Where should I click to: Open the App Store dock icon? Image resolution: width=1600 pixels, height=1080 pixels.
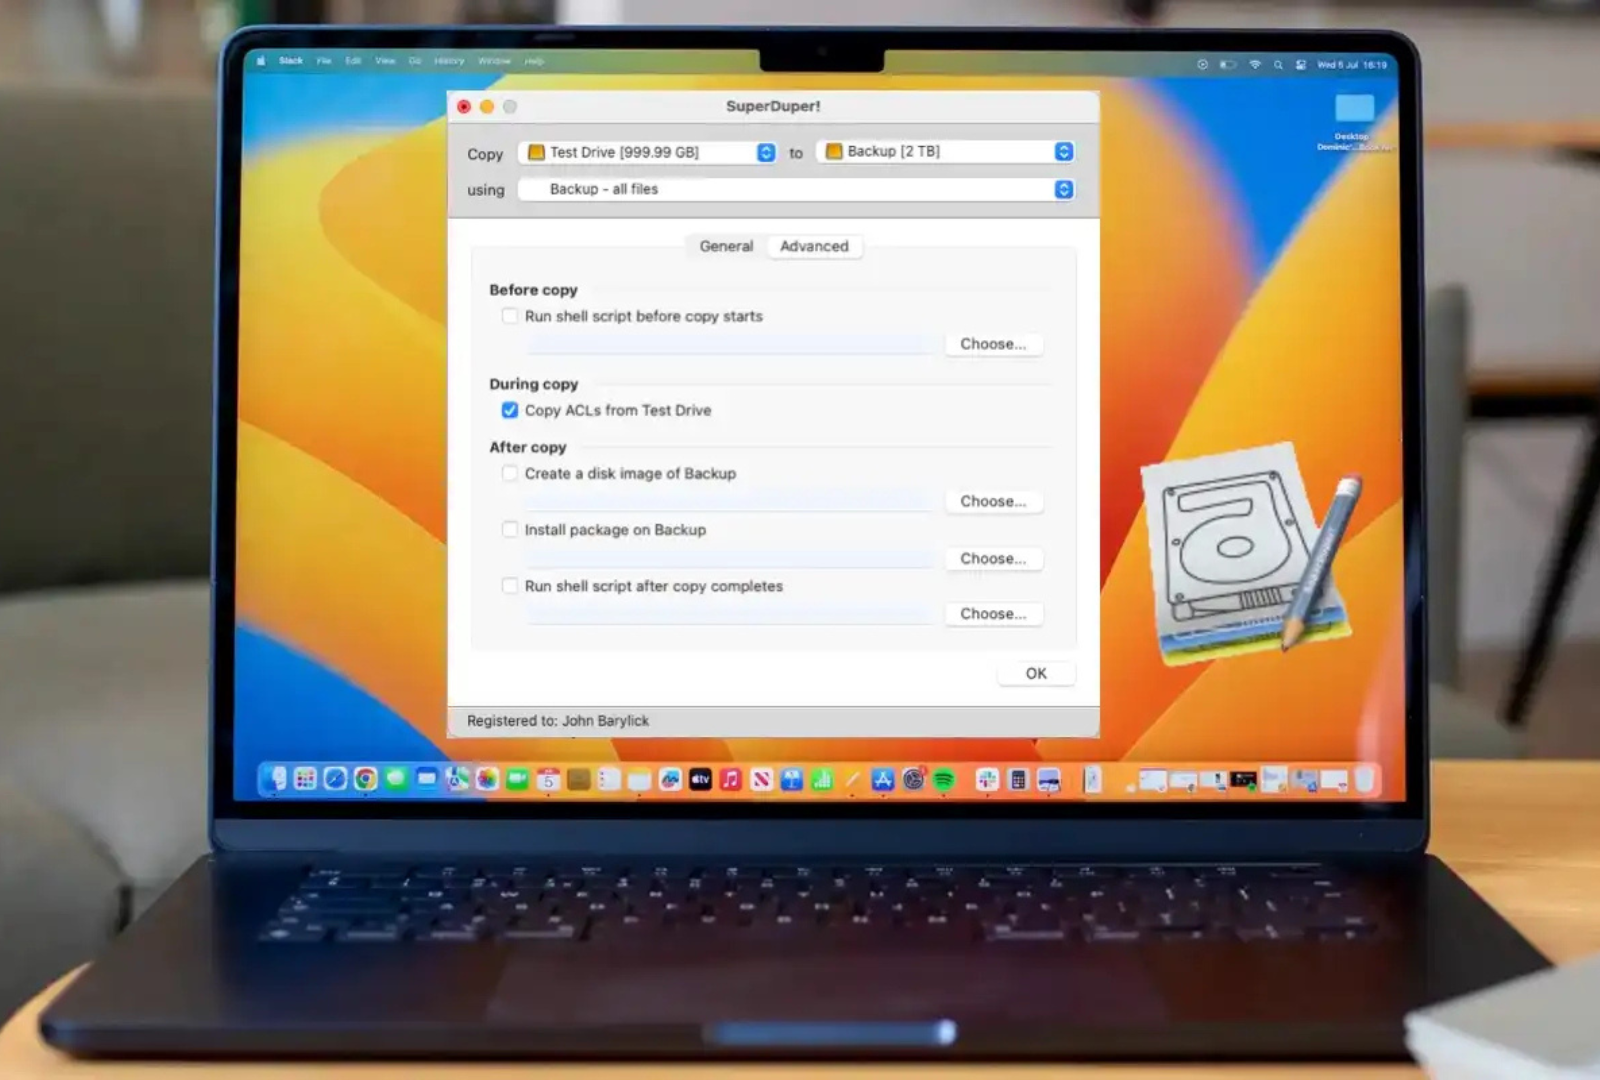click(x=882, y=780)
